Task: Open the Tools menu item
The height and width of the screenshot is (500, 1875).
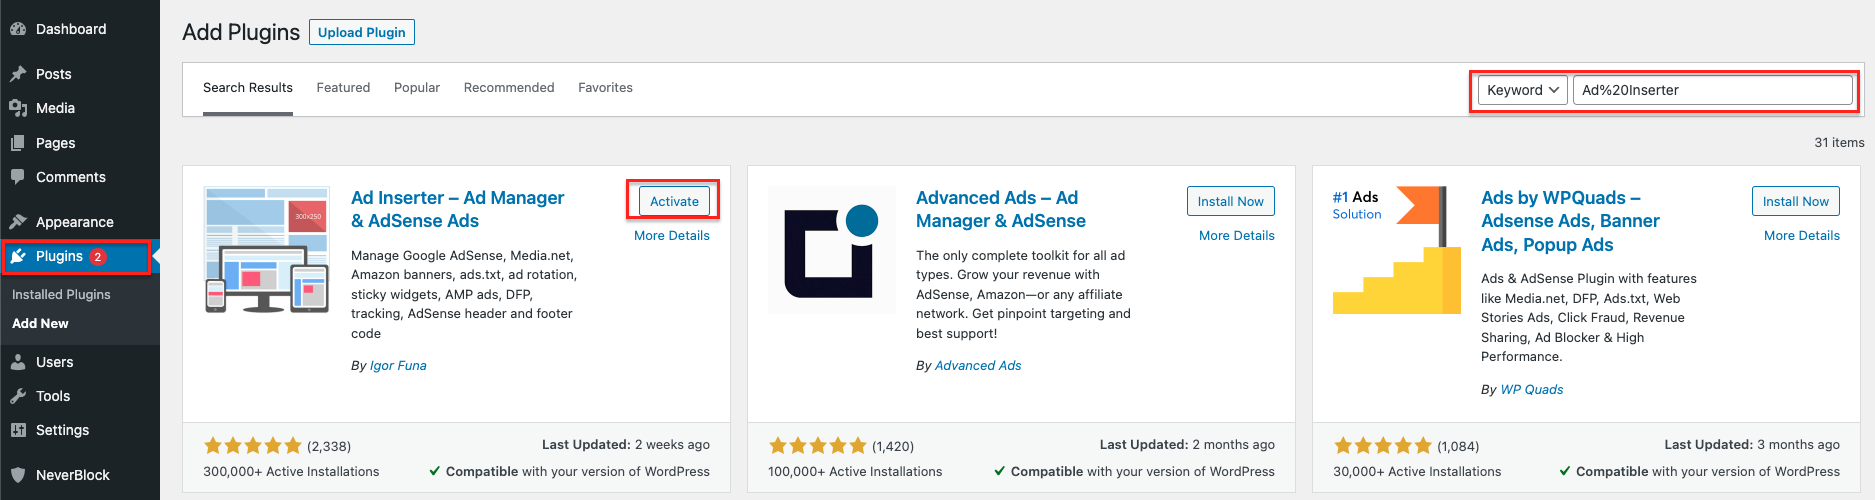Action: [80, 396]
